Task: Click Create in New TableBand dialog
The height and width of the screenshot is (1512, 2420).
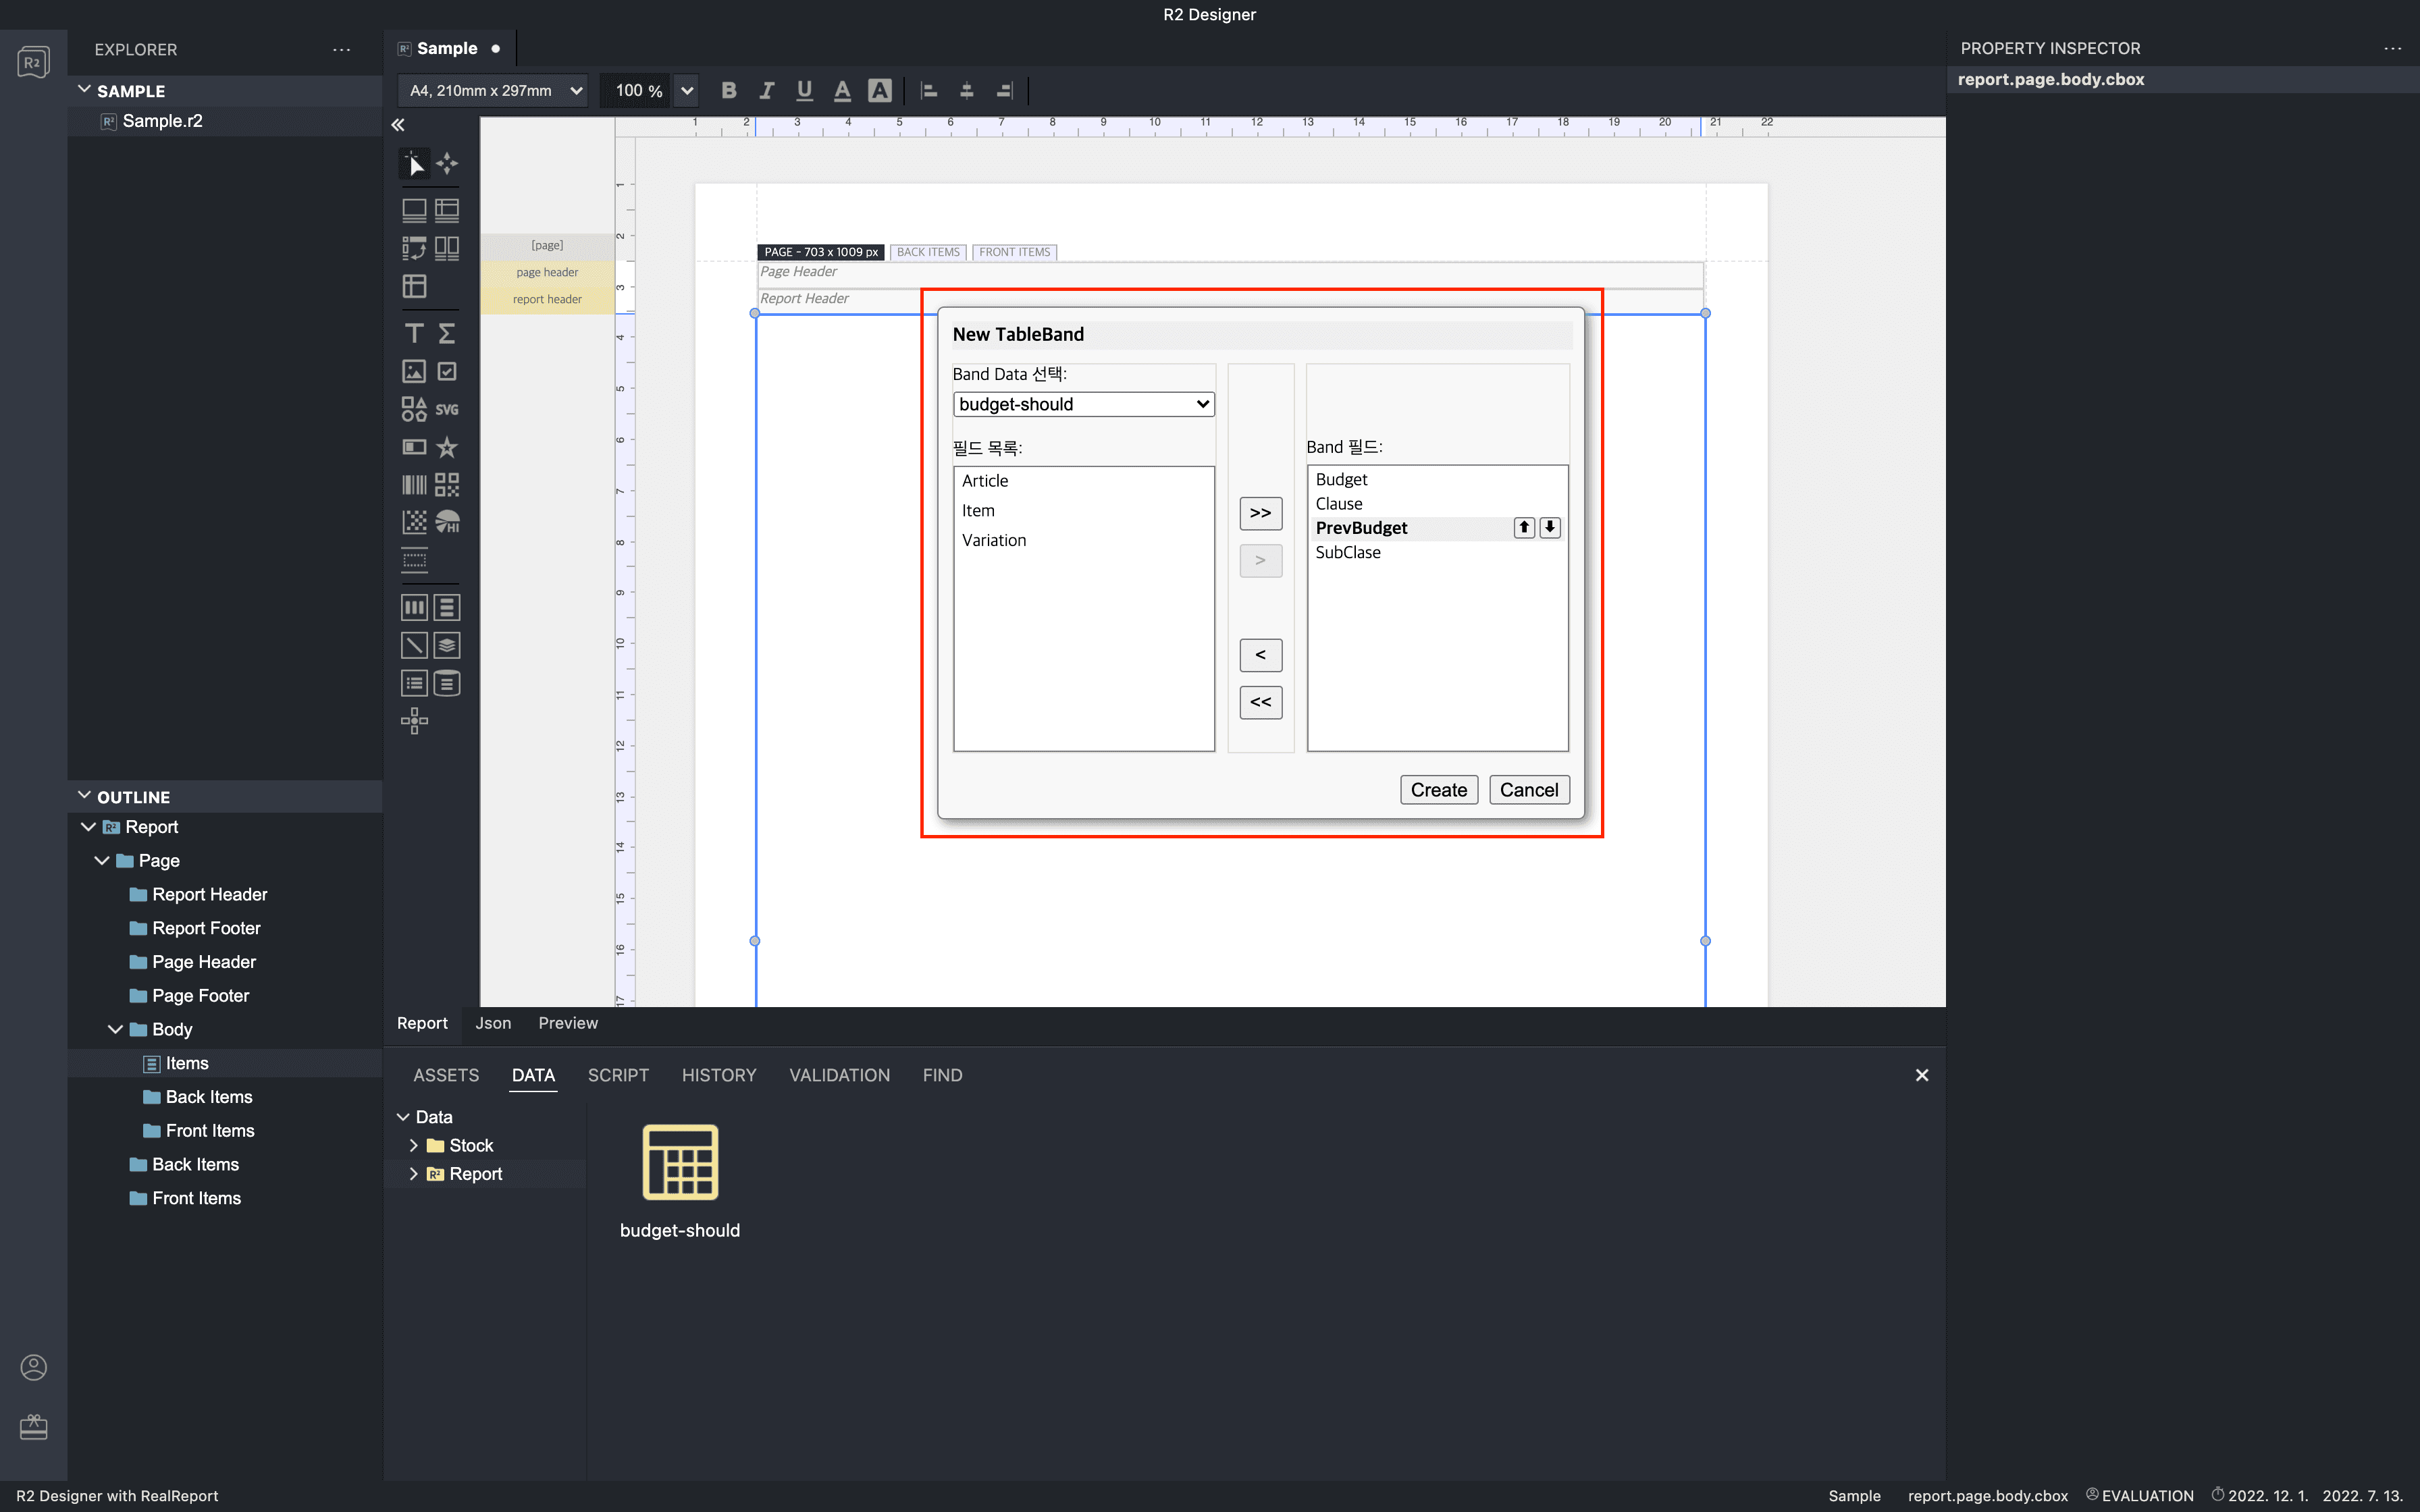Action: [x=1438, y=790]
